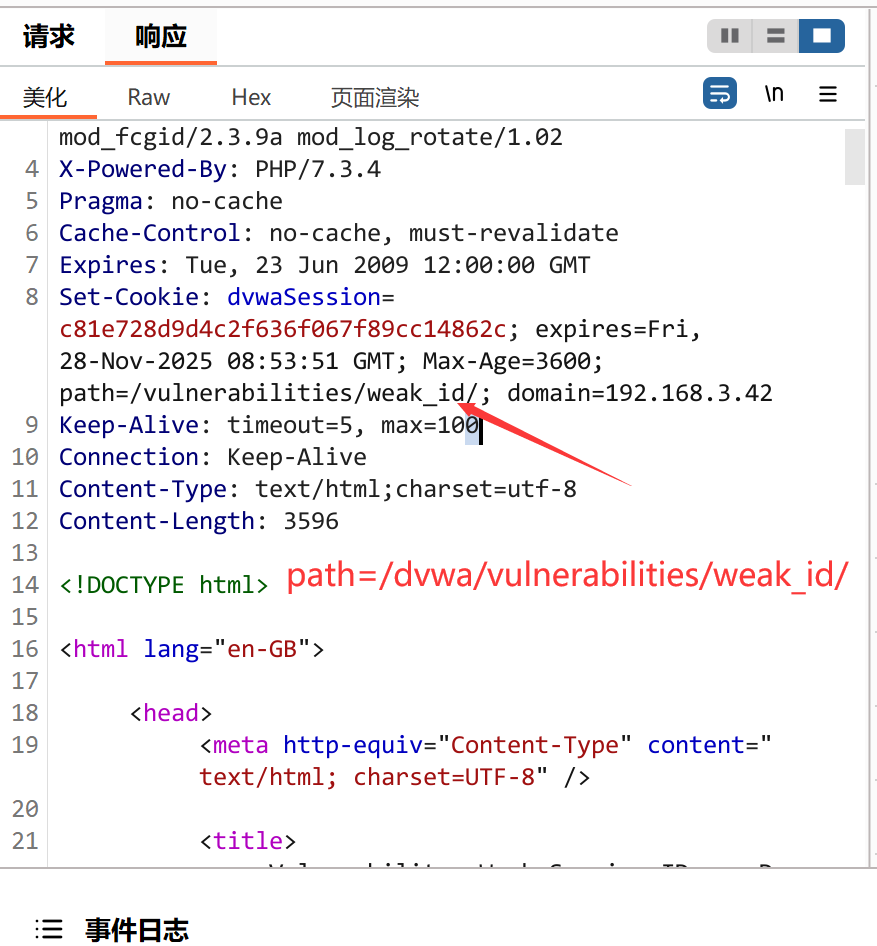877x946 pixels.
Task: Click the Max-Age=3600 cookie attribute
Action: pos(508,361)
